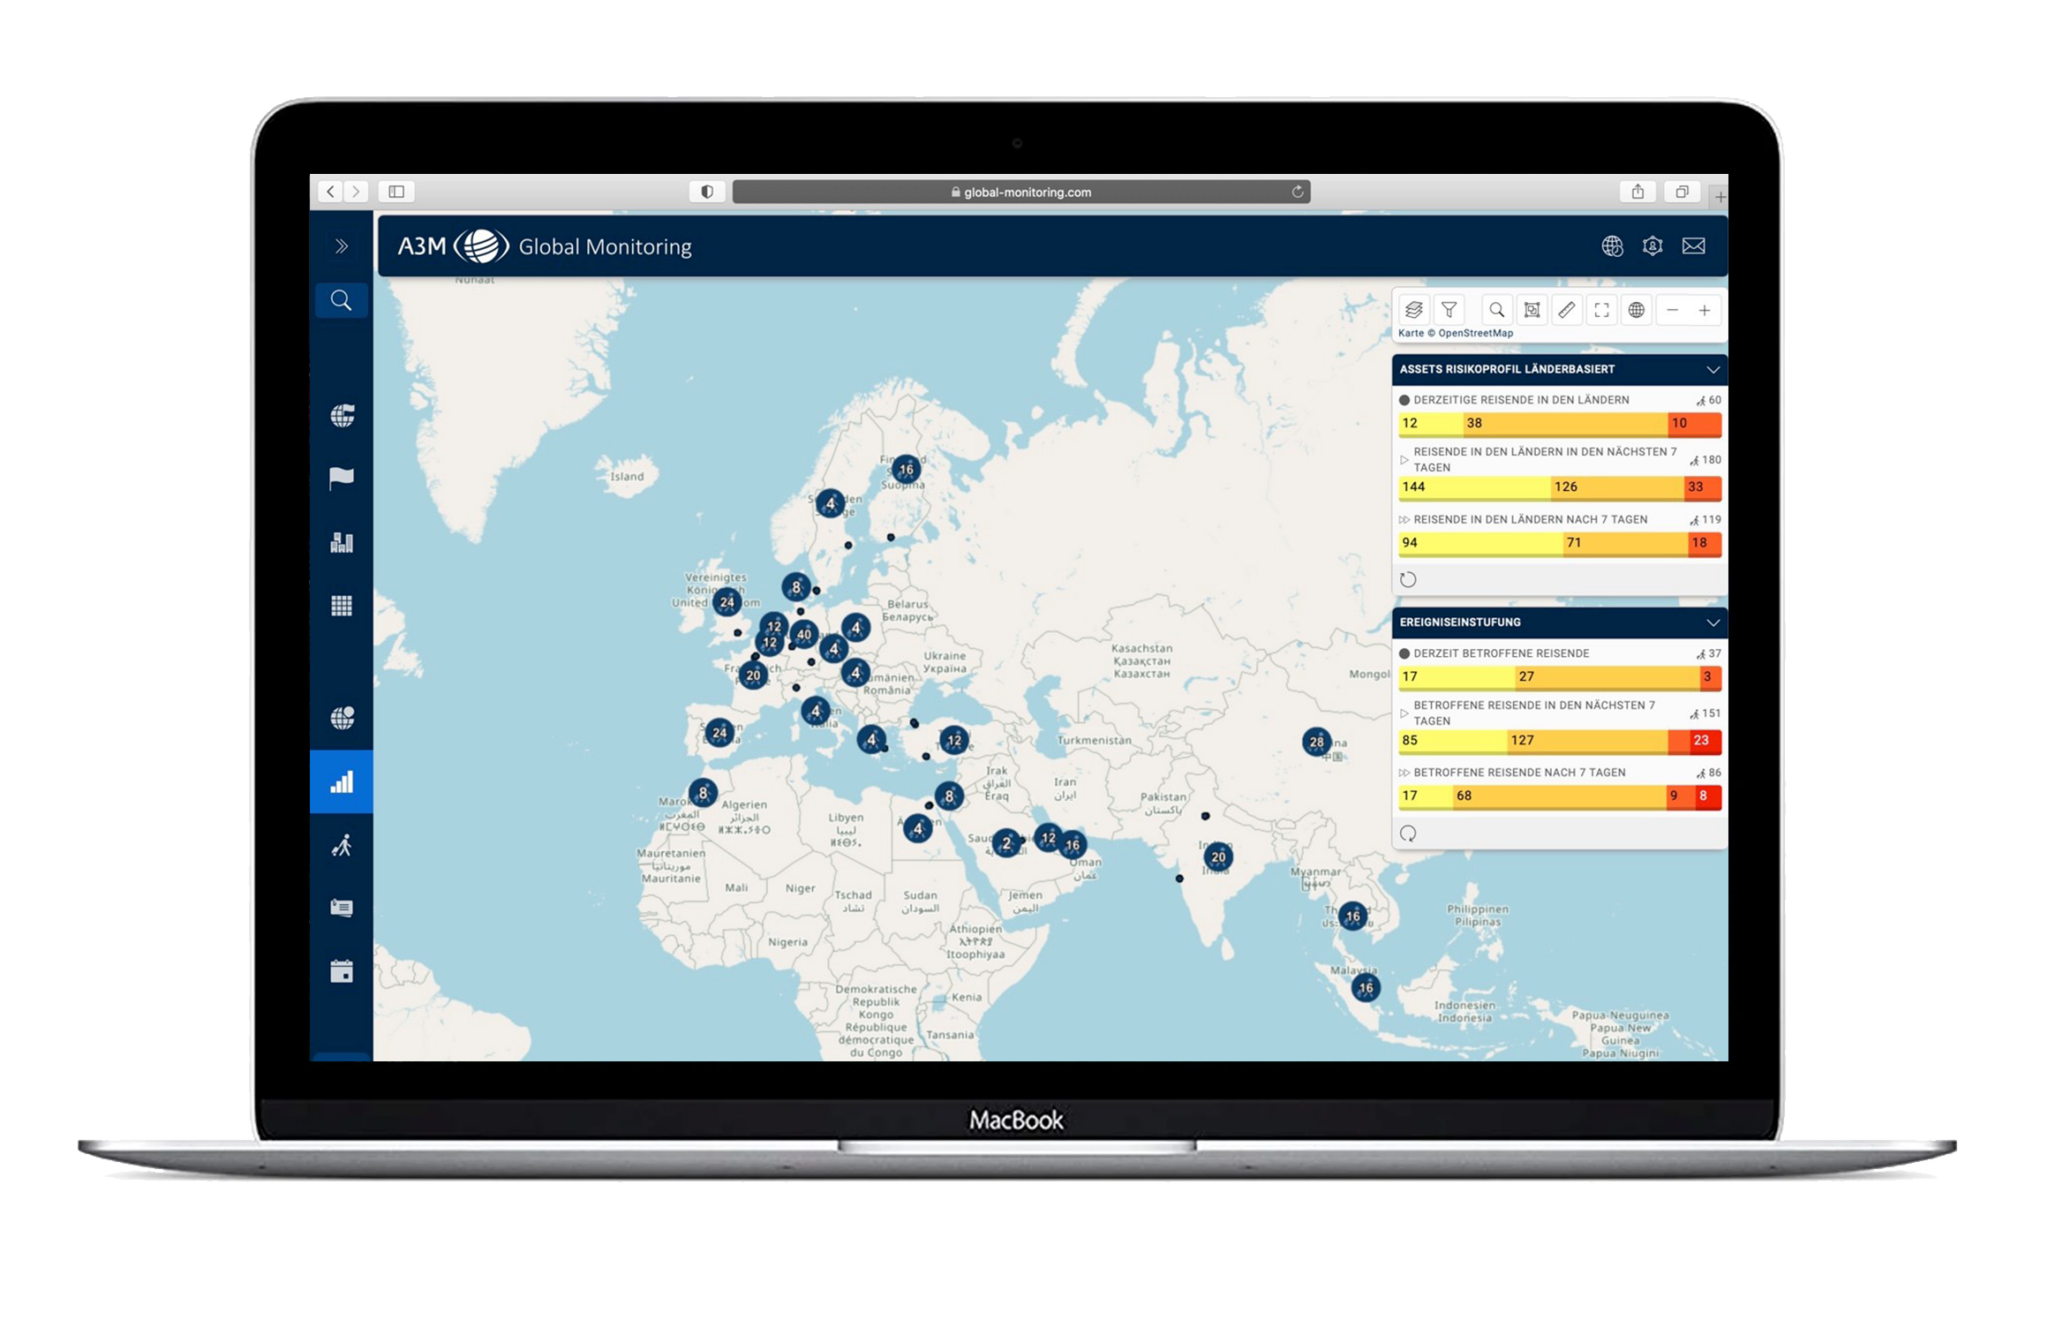This screenshot has width=2048, height=1328.
Task: Click the globe icon in the header bar
Action: 1612,246
